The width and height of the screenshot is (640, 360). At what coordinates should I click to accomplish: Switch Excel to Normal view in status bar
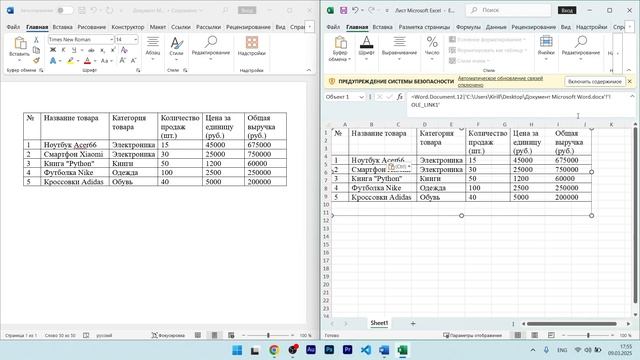click(518, 335)
